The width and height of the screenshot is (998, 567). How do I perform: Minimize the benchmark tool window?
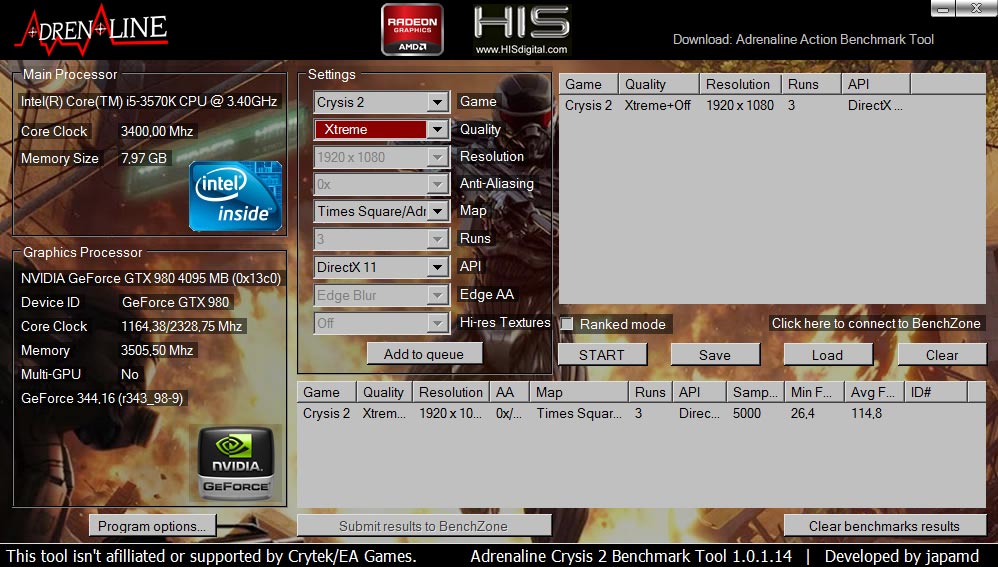pyautogui.click(x=942, y=8)
